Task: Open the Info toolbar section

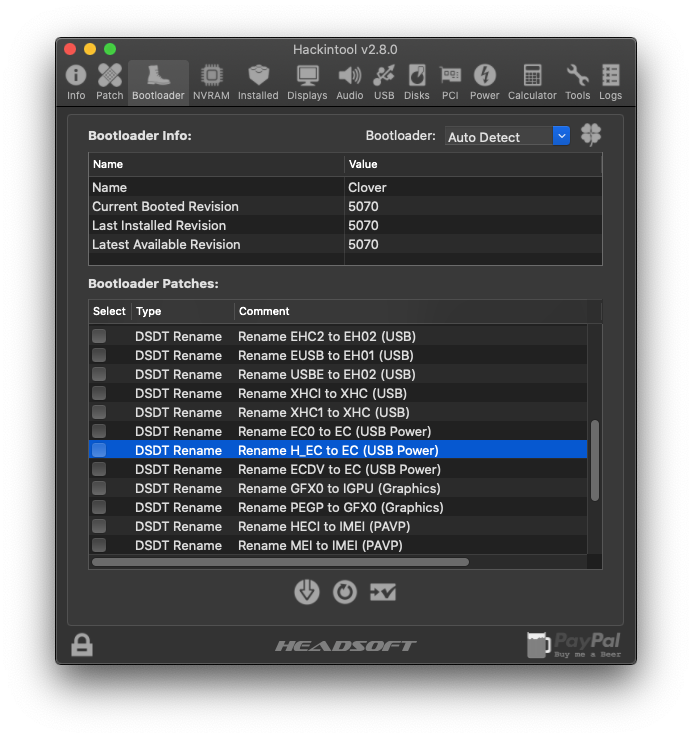Action: pos(76,82)
